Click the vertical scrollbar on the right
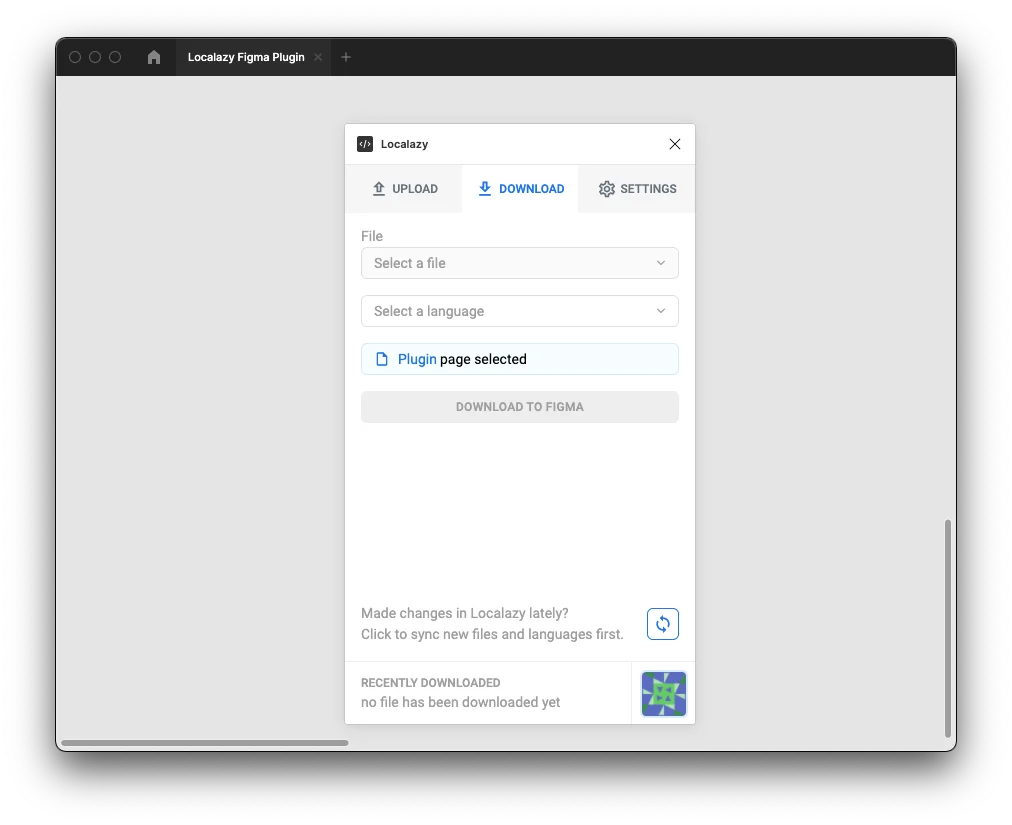 [947, 630]
